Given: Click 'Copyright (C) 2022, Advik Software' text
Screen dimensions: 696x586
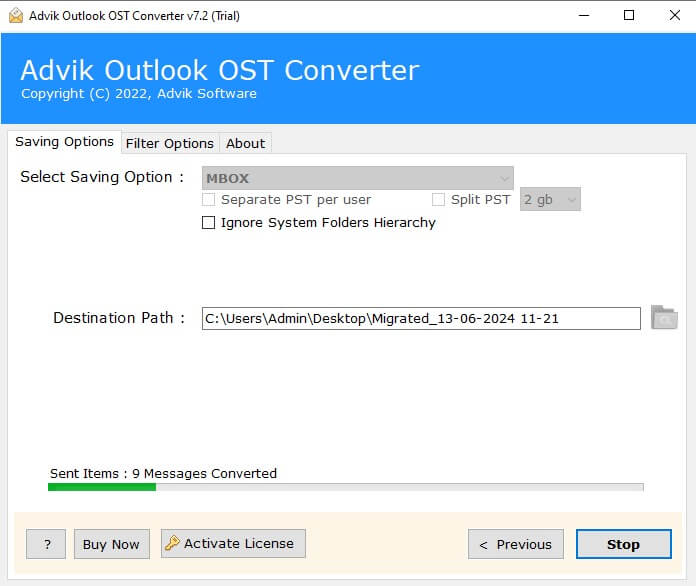Looking at the screenshot, I should point(138,94).
